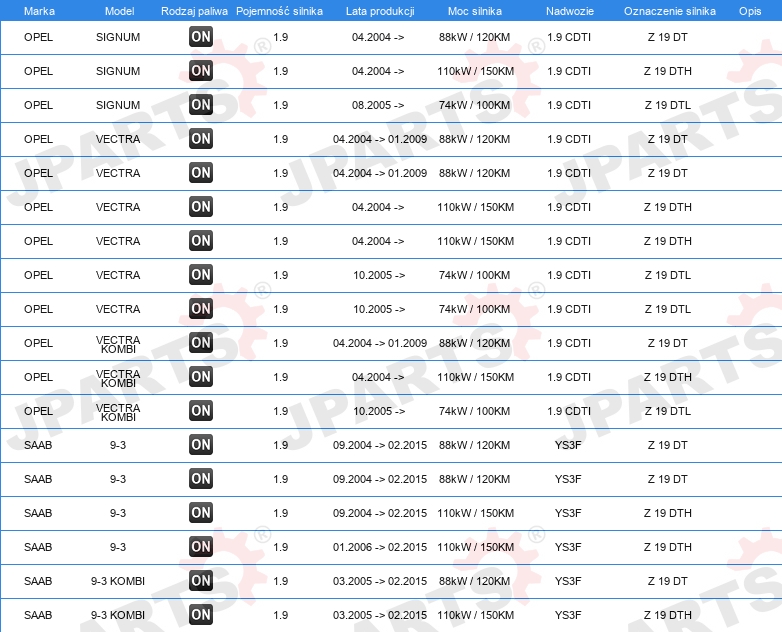Click the Rodzaj paliwa column header
The height and width of the screenshot is (632, 782).
[x=194, y=11]
